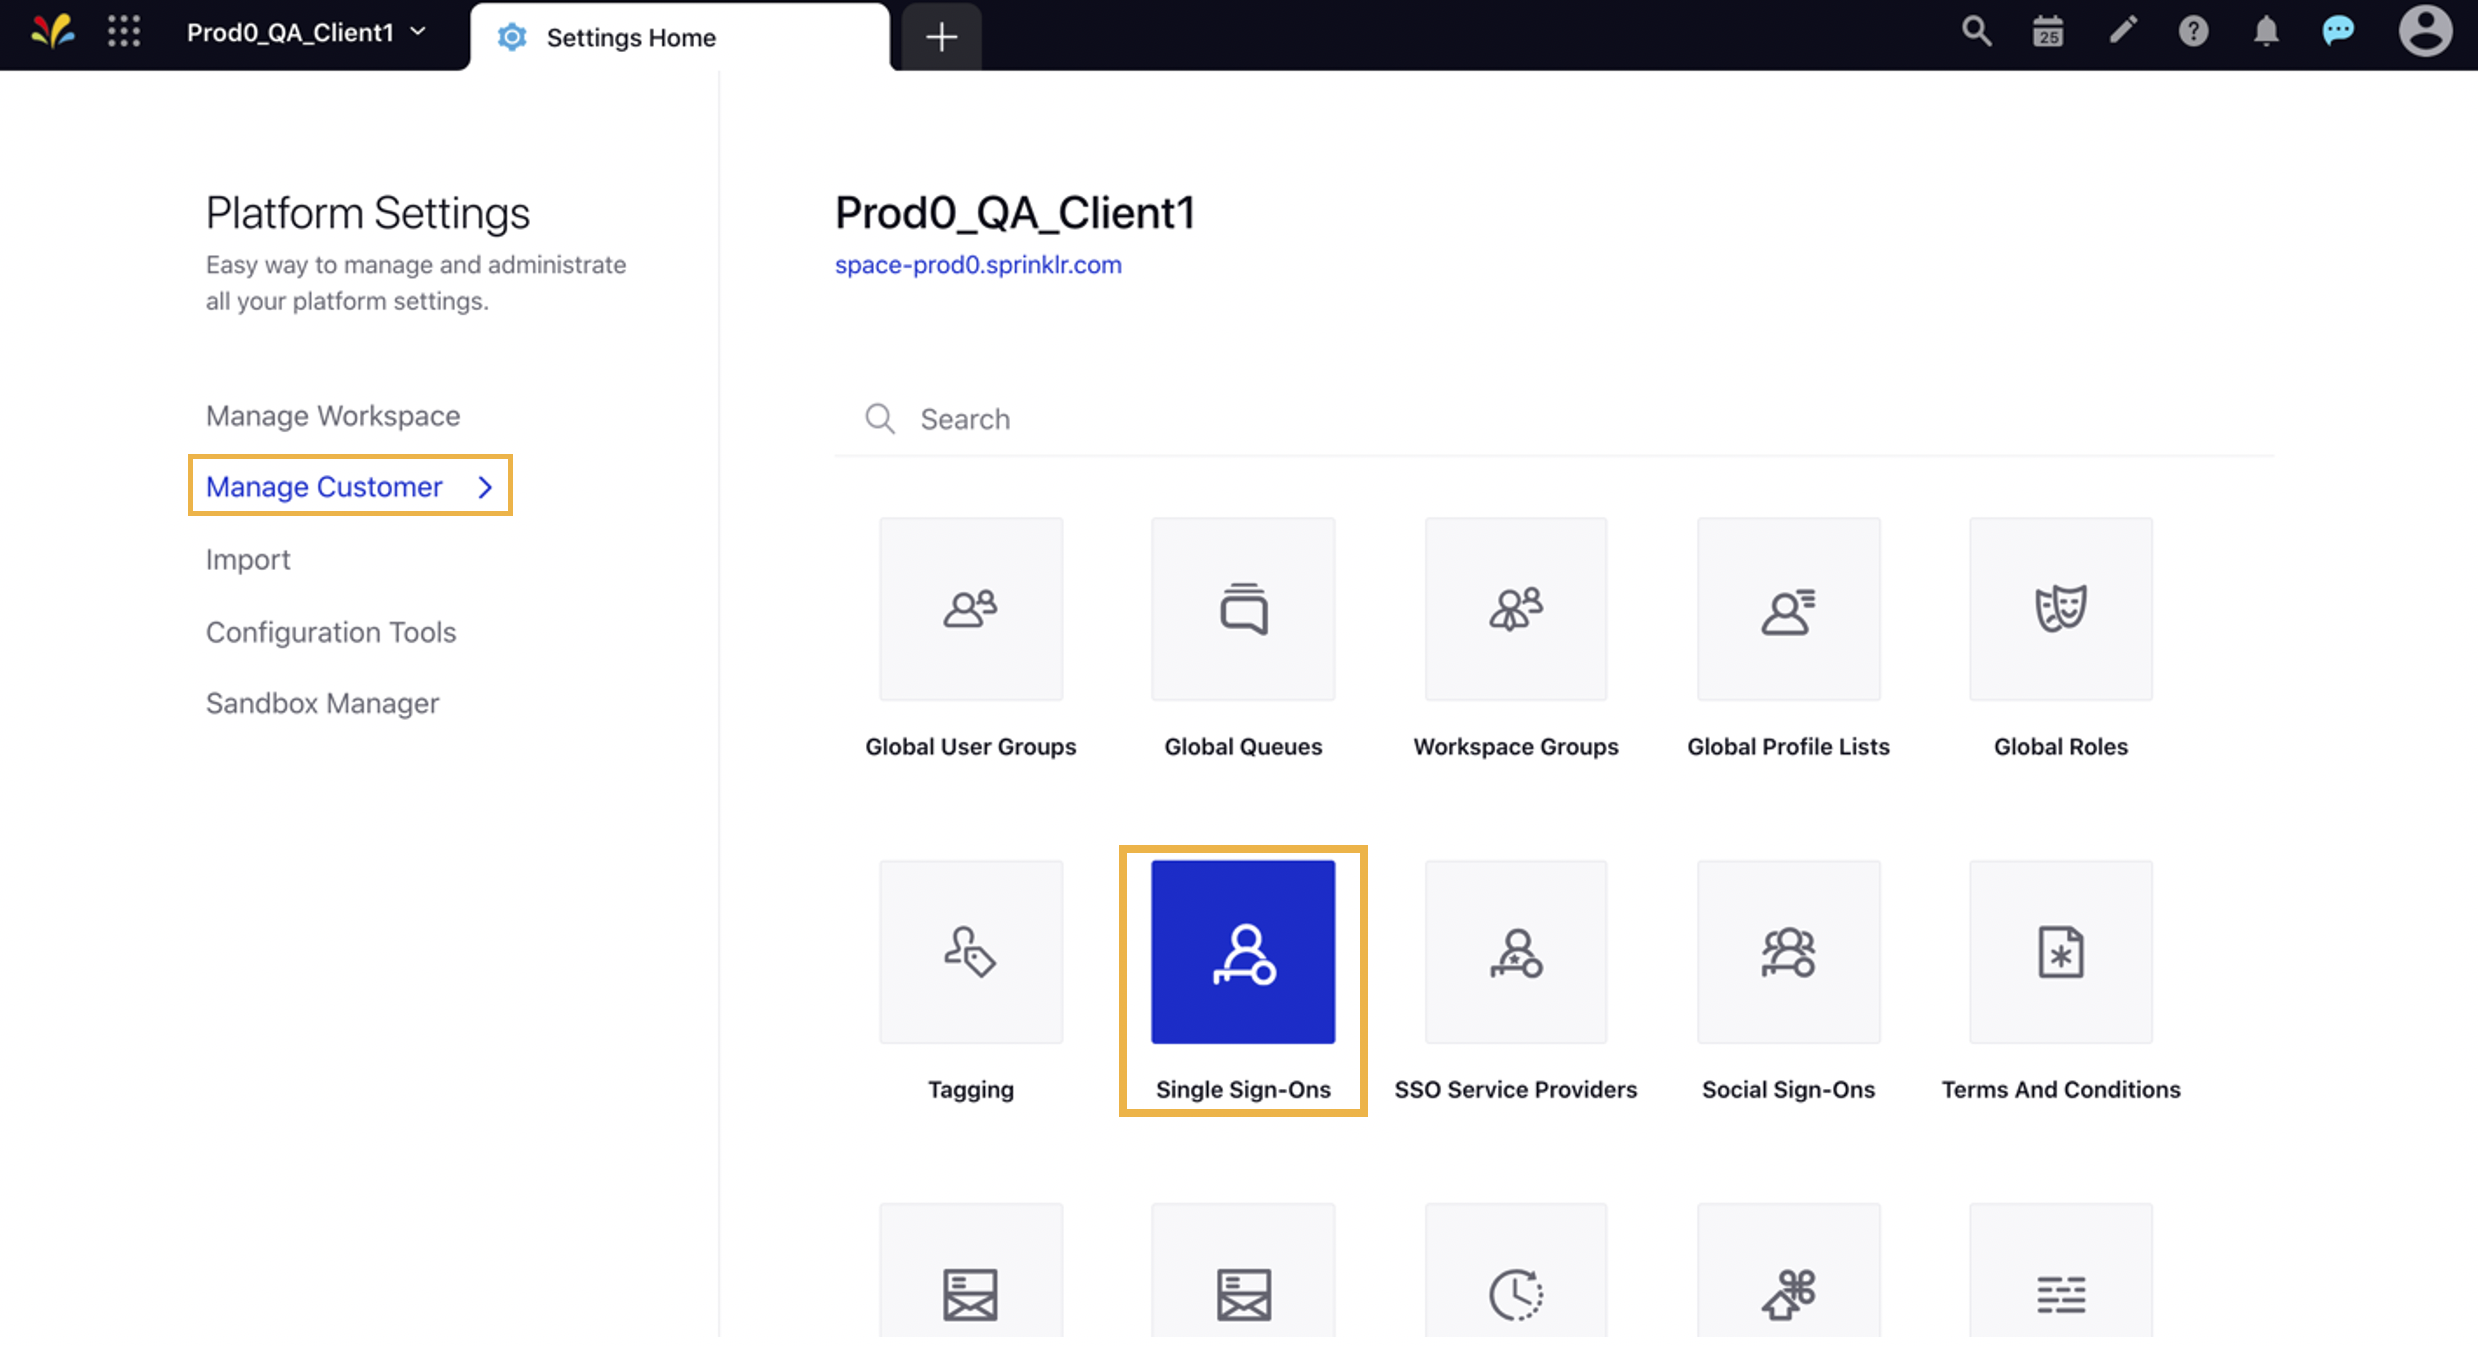This screenshot has height=1346, width=2478.
Task: Click the Tagging label
Action: tap(970, 1090)
